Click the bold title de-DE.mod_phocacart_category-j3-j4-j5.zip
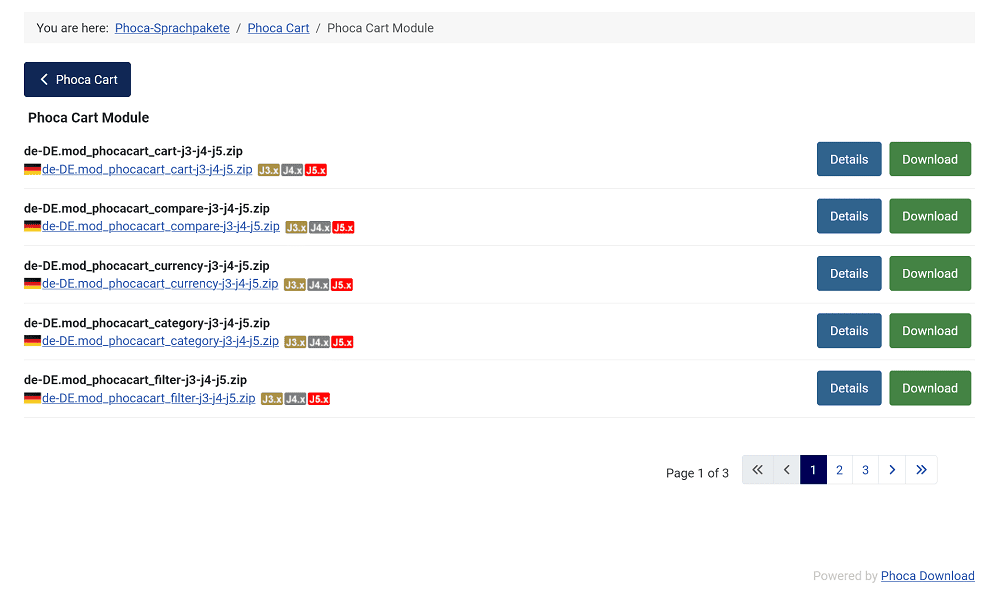 147,323
